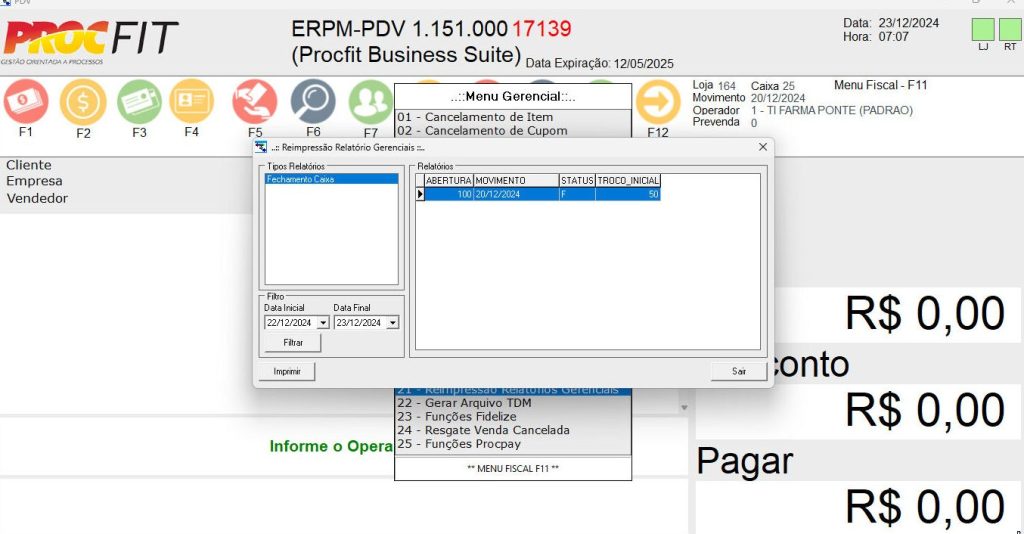Click the ** MENU FISCAL F11 ** footer
The image size is (1024, 534).
(x=513, y=469)
